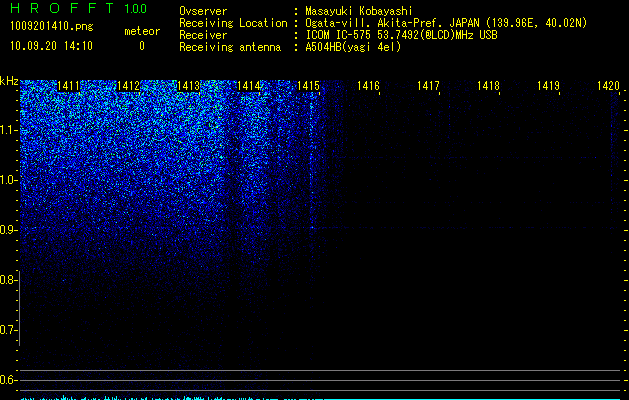Click the 1411 time marker
The image size is (629, 400).
(68, 86)
